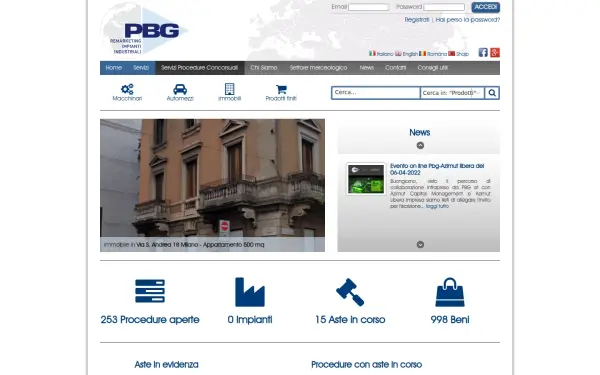This screenshot has height=375, width=600.
Task: Click the 'News' panel heading
Action: 419,132
